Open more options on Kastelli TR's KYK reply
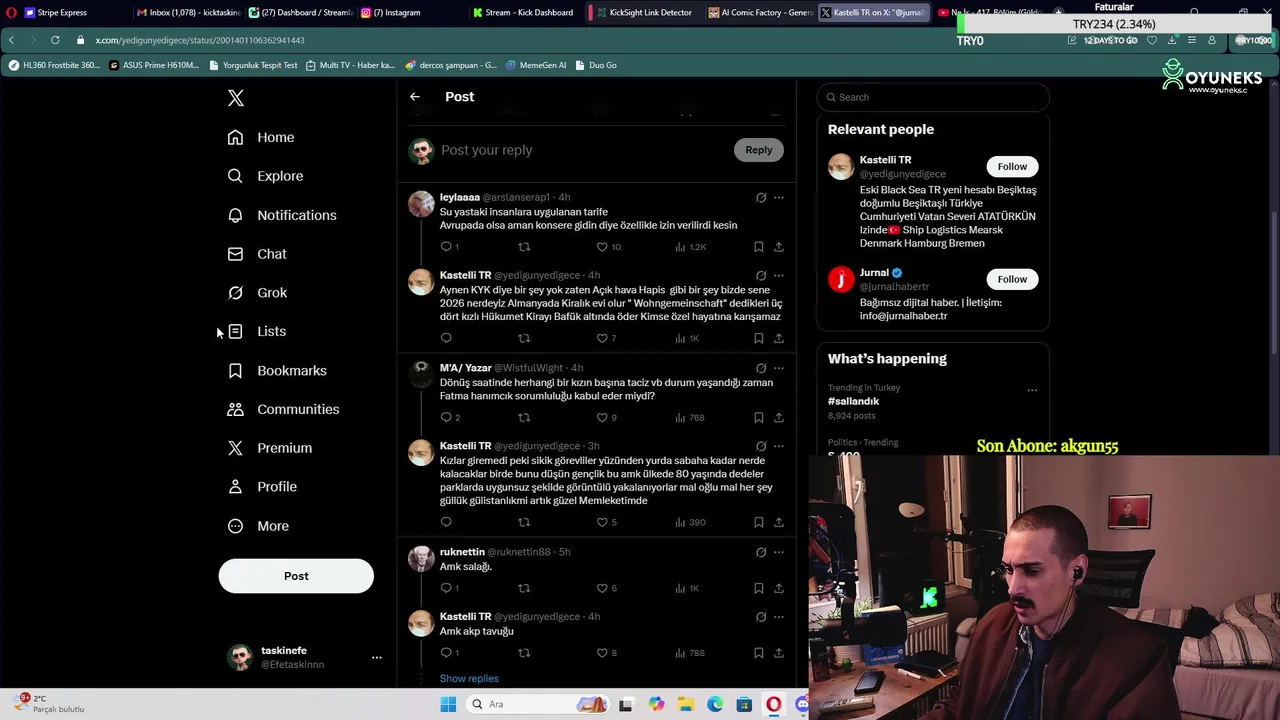1280x720 pixels. click(x=779, y=275)
